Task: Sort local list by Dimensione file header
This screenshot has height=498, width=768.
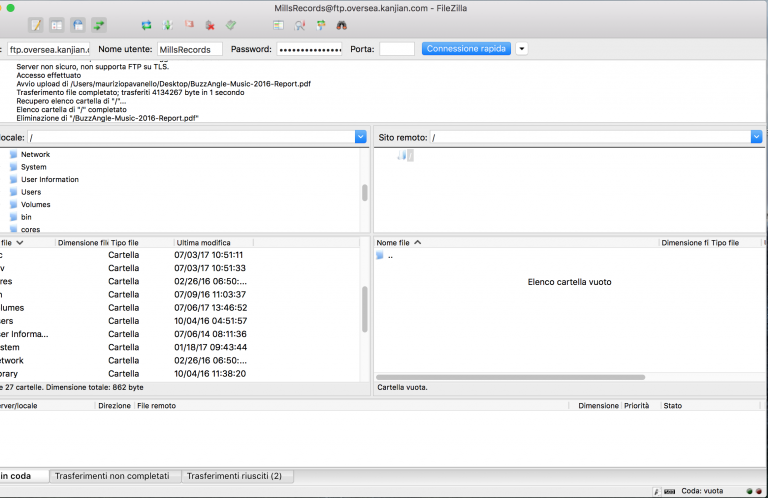Action: pos(82,242)
